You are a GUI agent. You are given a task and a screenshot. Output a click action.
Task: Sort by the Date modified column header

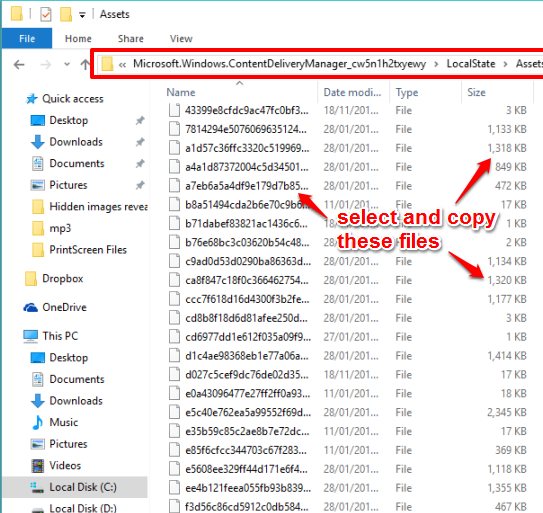pyautogui.click(x=353, y=92)
